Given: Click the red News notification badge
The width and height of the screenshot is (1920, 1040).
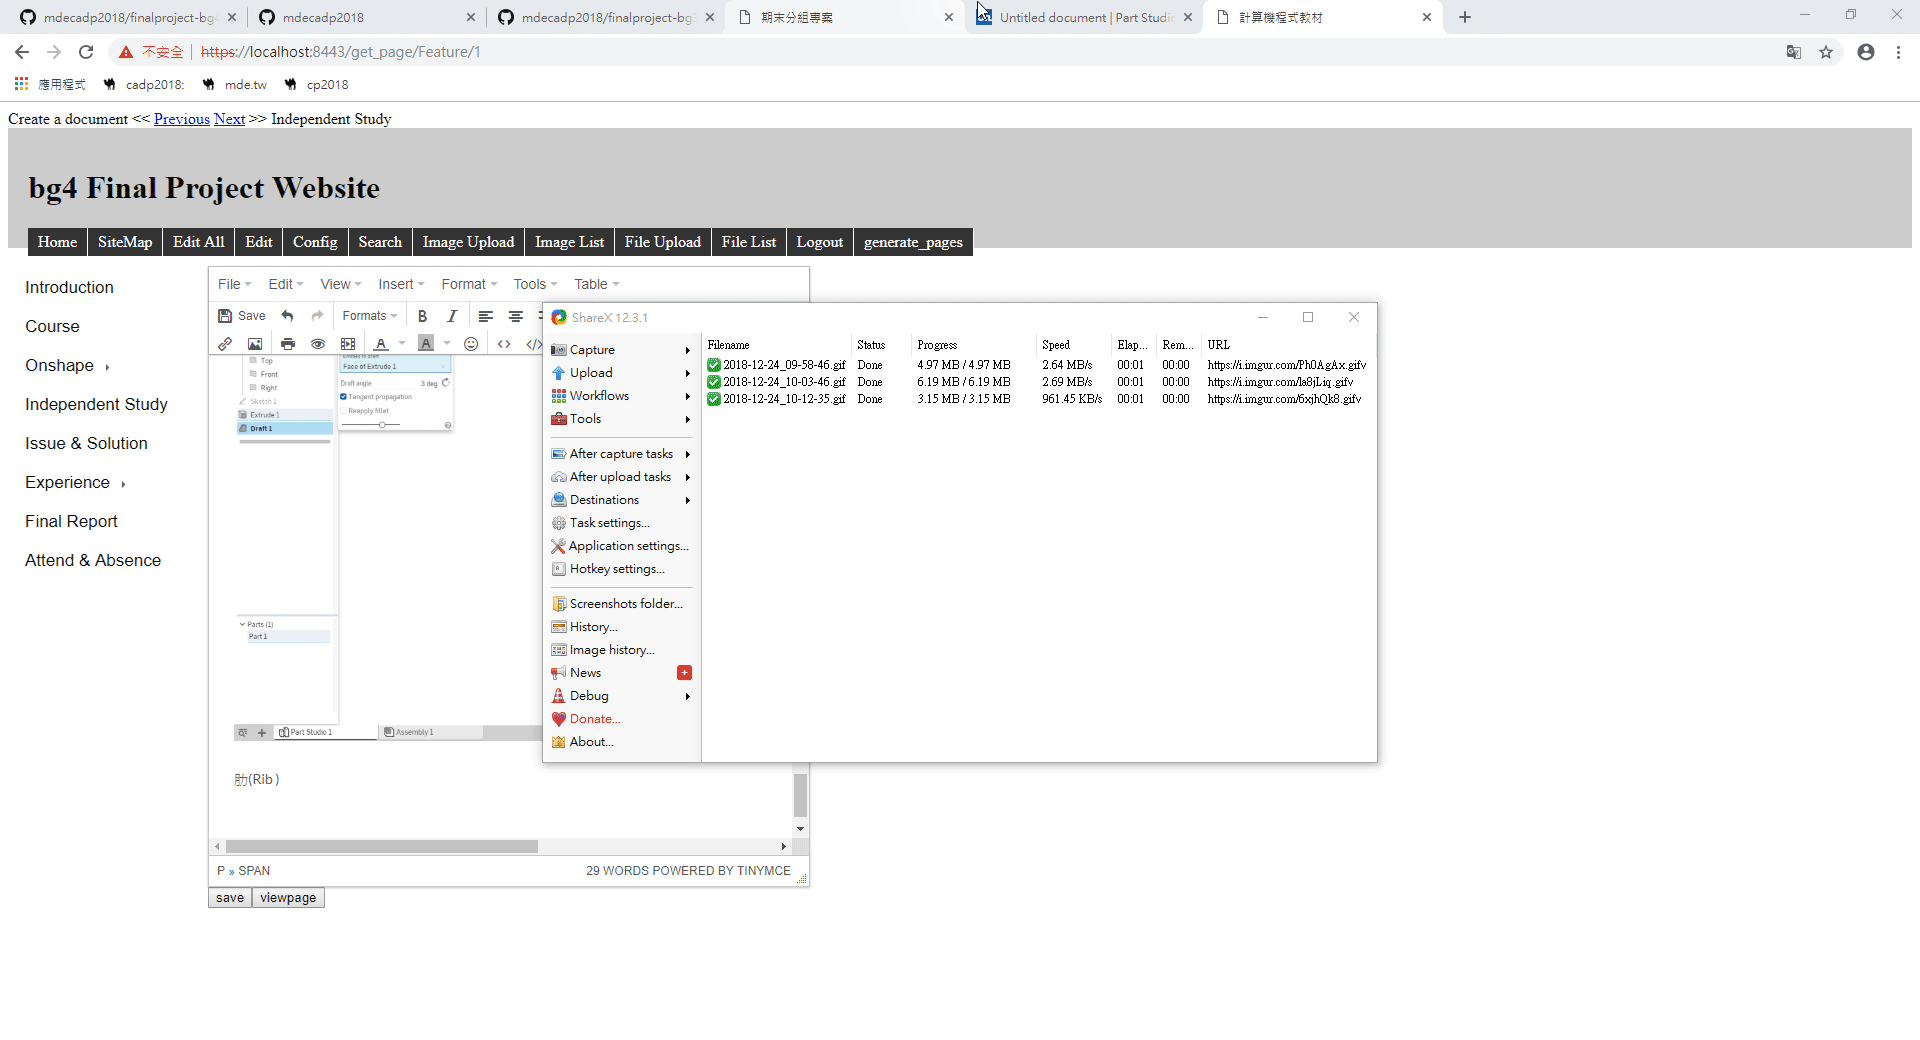Looking at the screenshot, I should (x=684, y=673).
